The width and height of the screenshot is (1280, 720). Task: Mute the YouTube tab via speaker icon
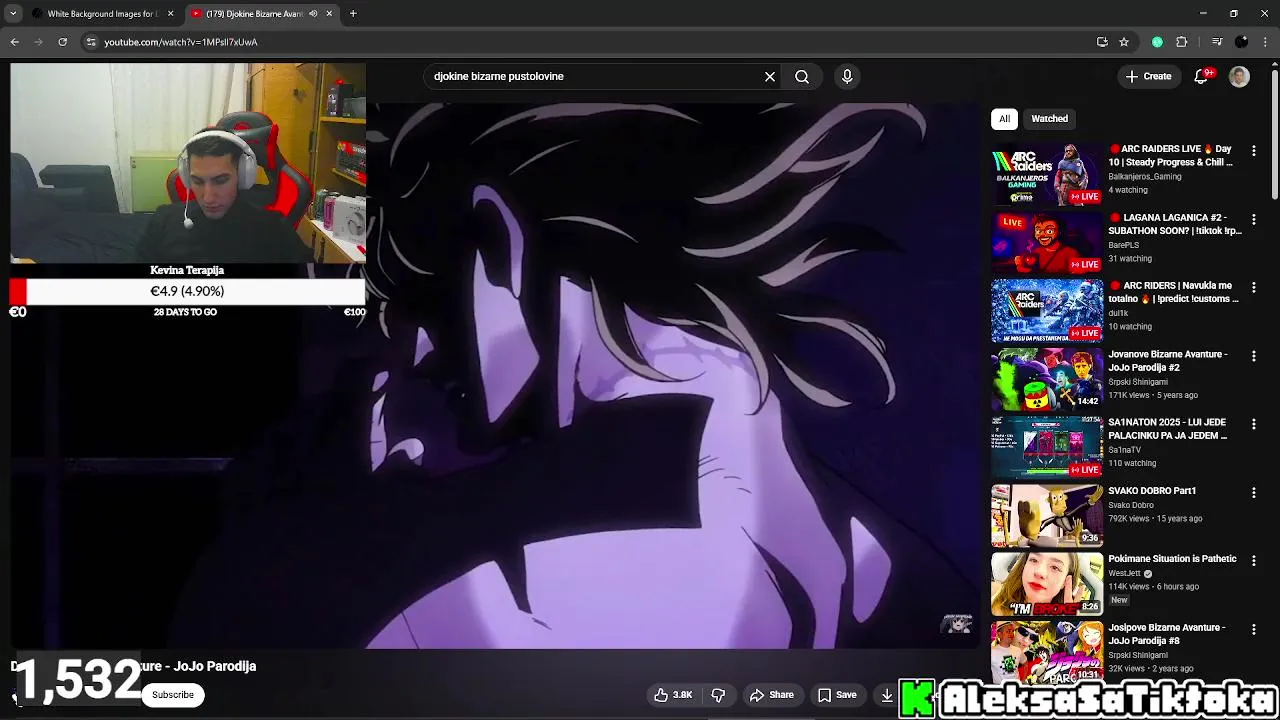[x=313, y=14]
